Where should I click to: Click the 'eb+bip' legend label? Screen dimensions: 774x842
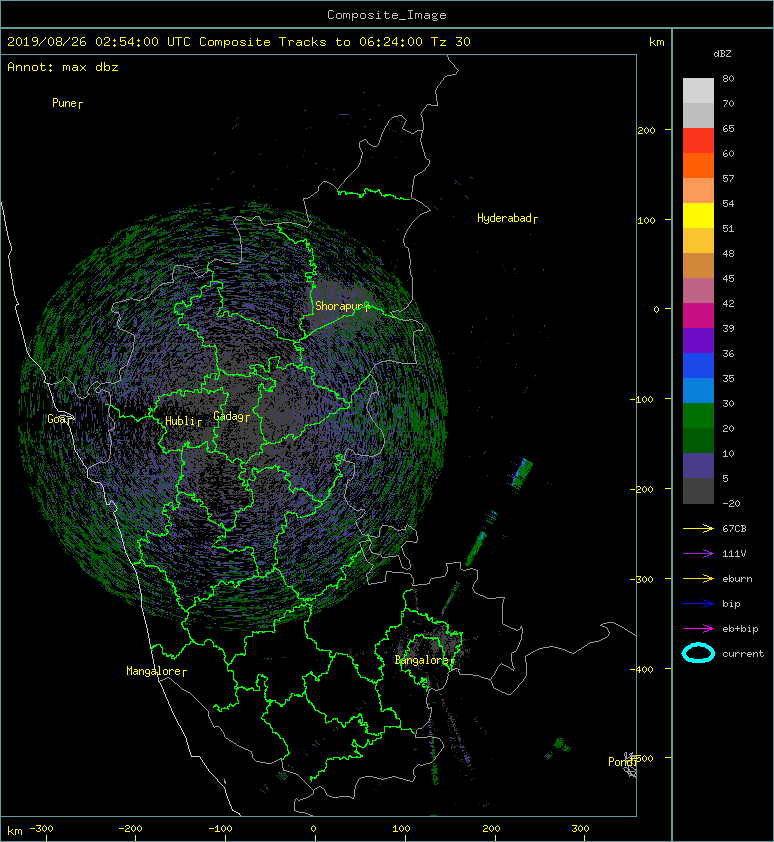[740, 629]
